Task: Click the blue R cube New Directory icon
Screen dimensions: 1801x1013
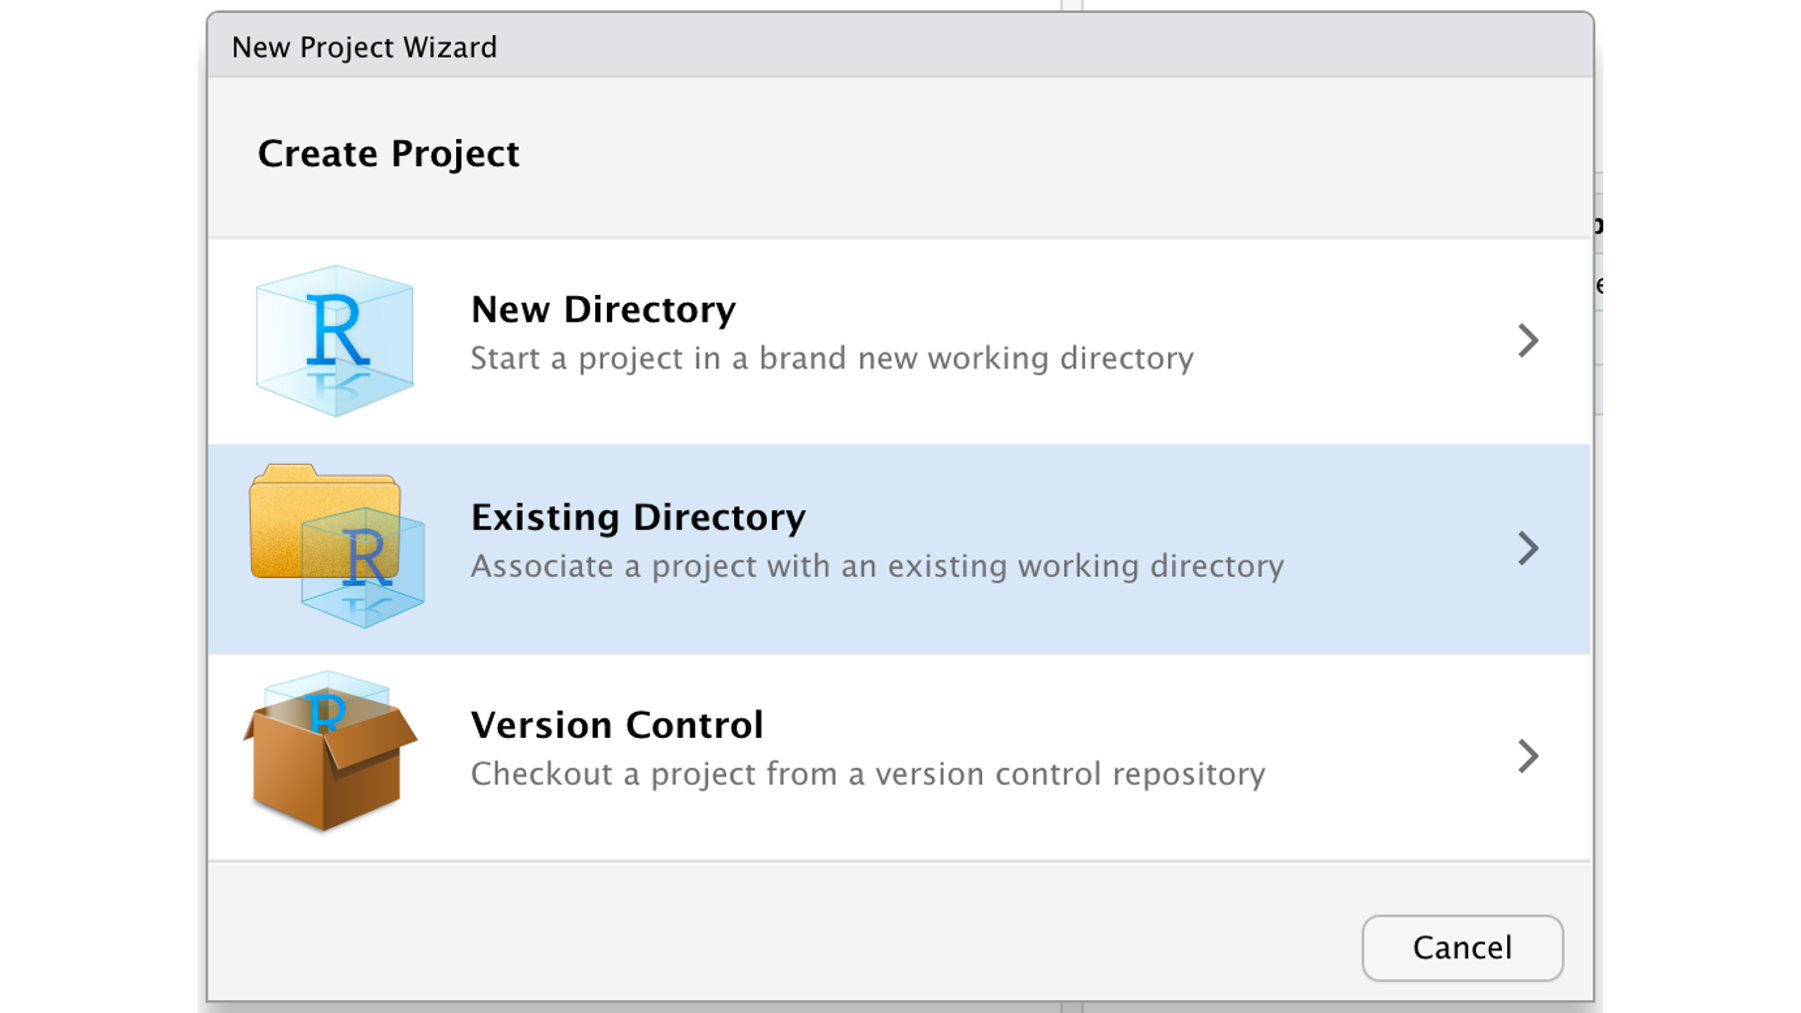Action: (335, 341)
